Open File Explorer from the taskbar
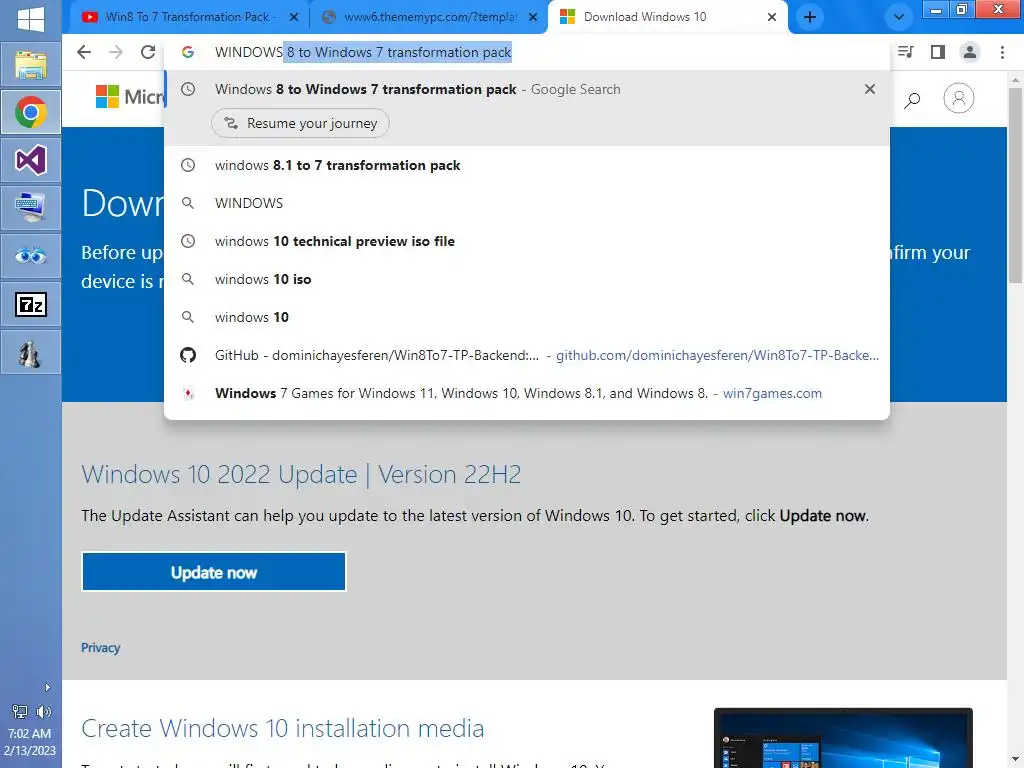The image size is (1024, 768). tap(31, 64)
